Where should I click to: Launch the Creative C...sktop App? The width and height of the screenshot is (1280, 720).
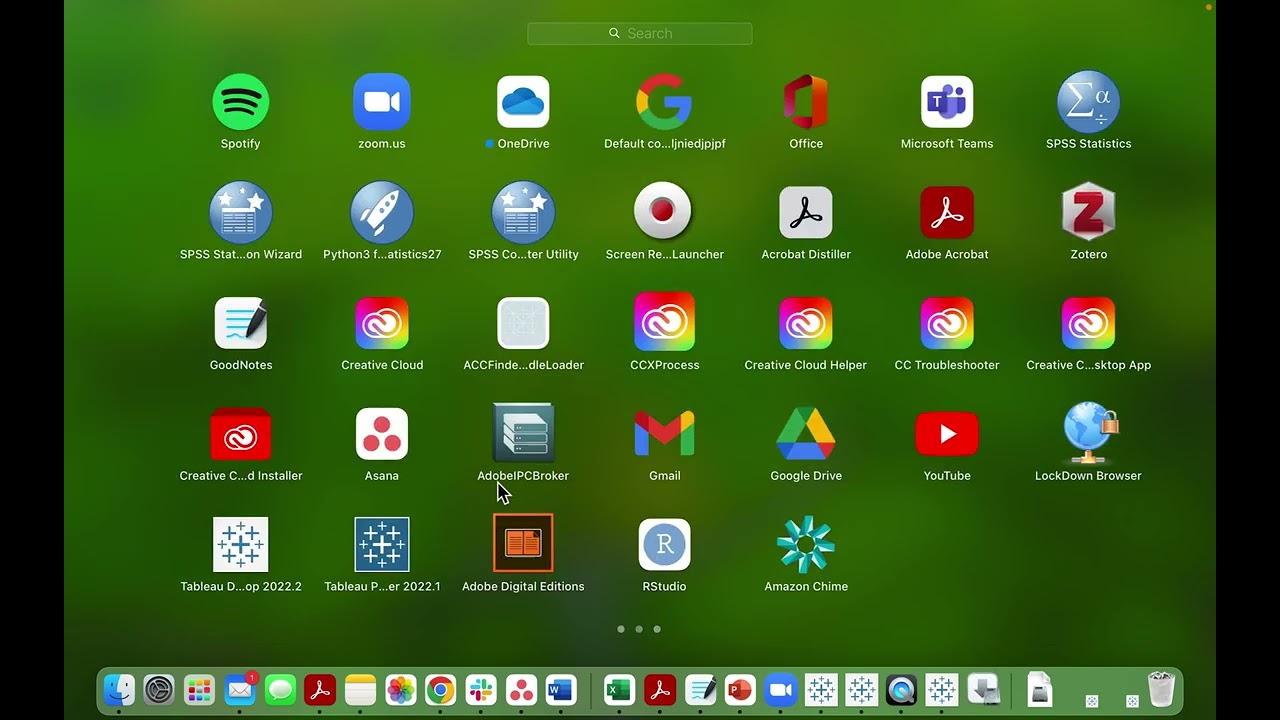click(x=1088, y=323)
